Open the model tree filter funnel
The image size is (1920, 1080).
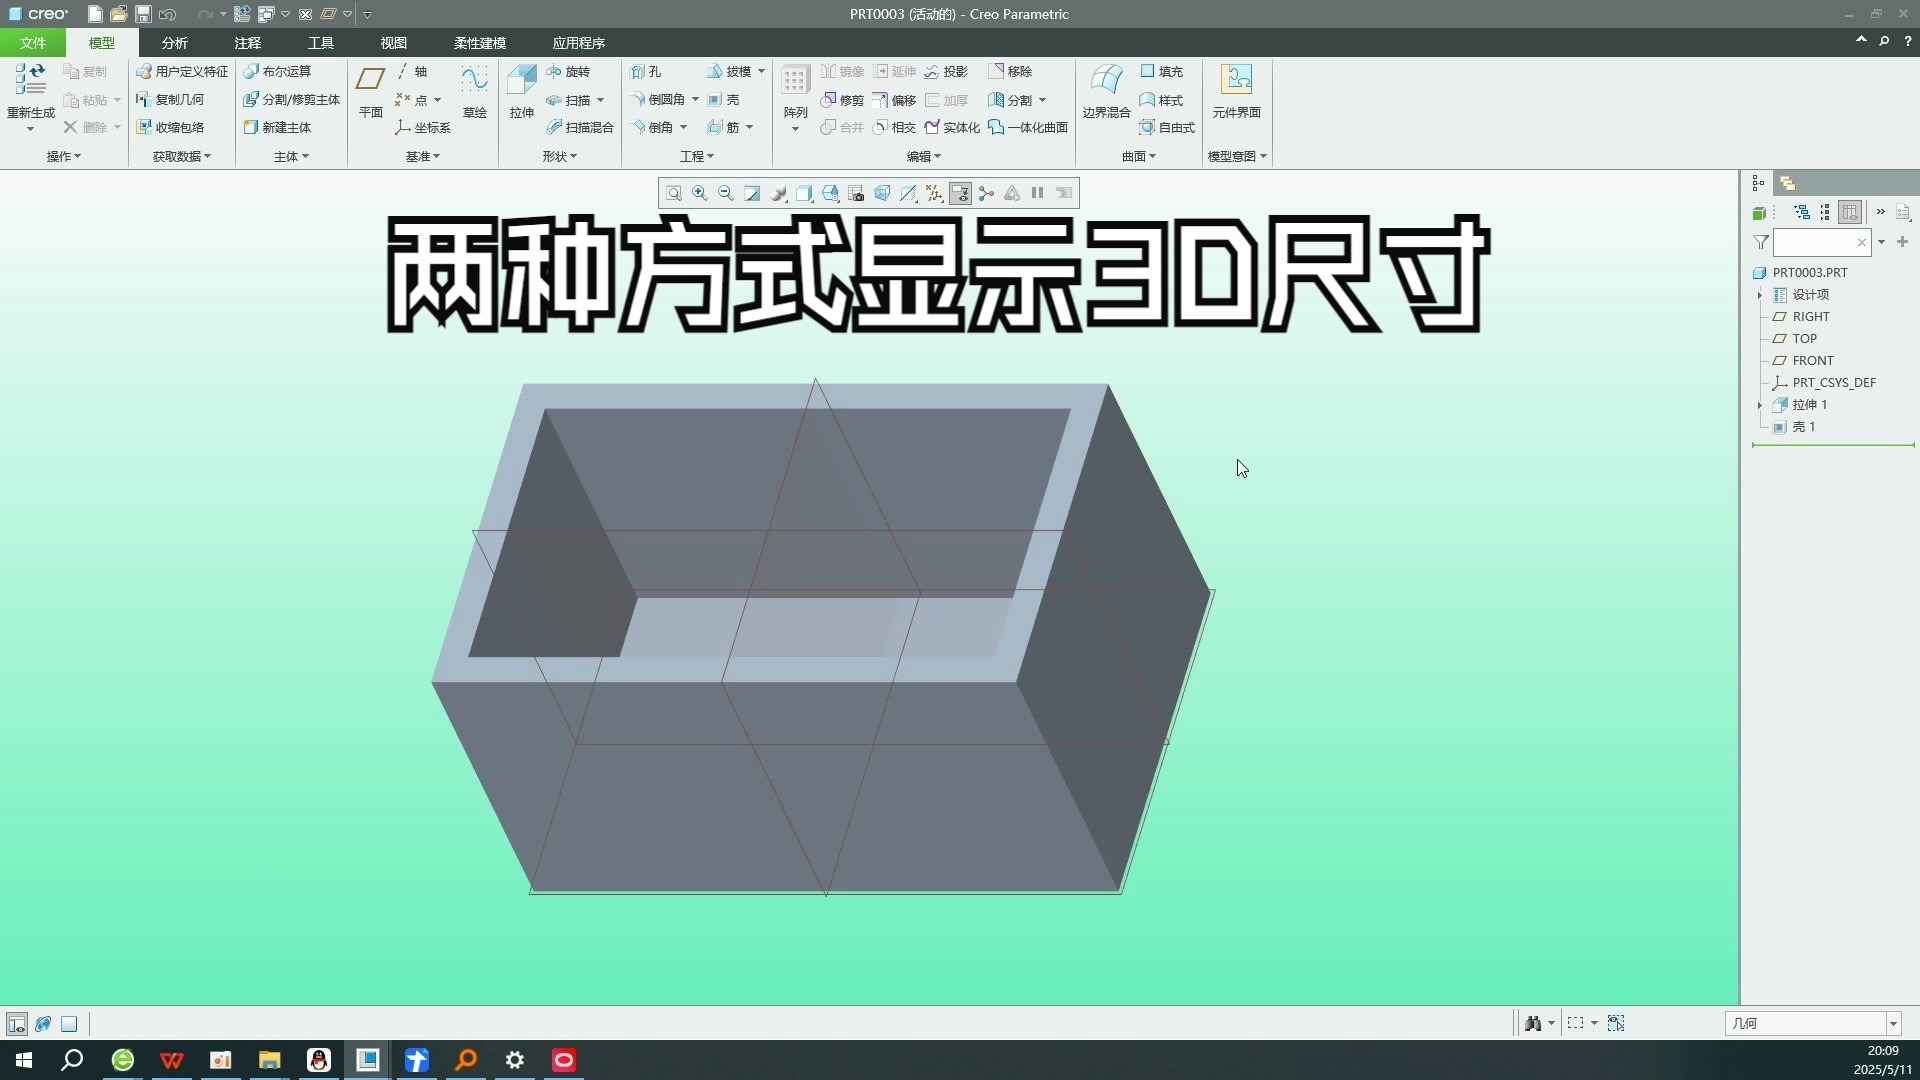pyautogui.click(x=1759, y=242)
